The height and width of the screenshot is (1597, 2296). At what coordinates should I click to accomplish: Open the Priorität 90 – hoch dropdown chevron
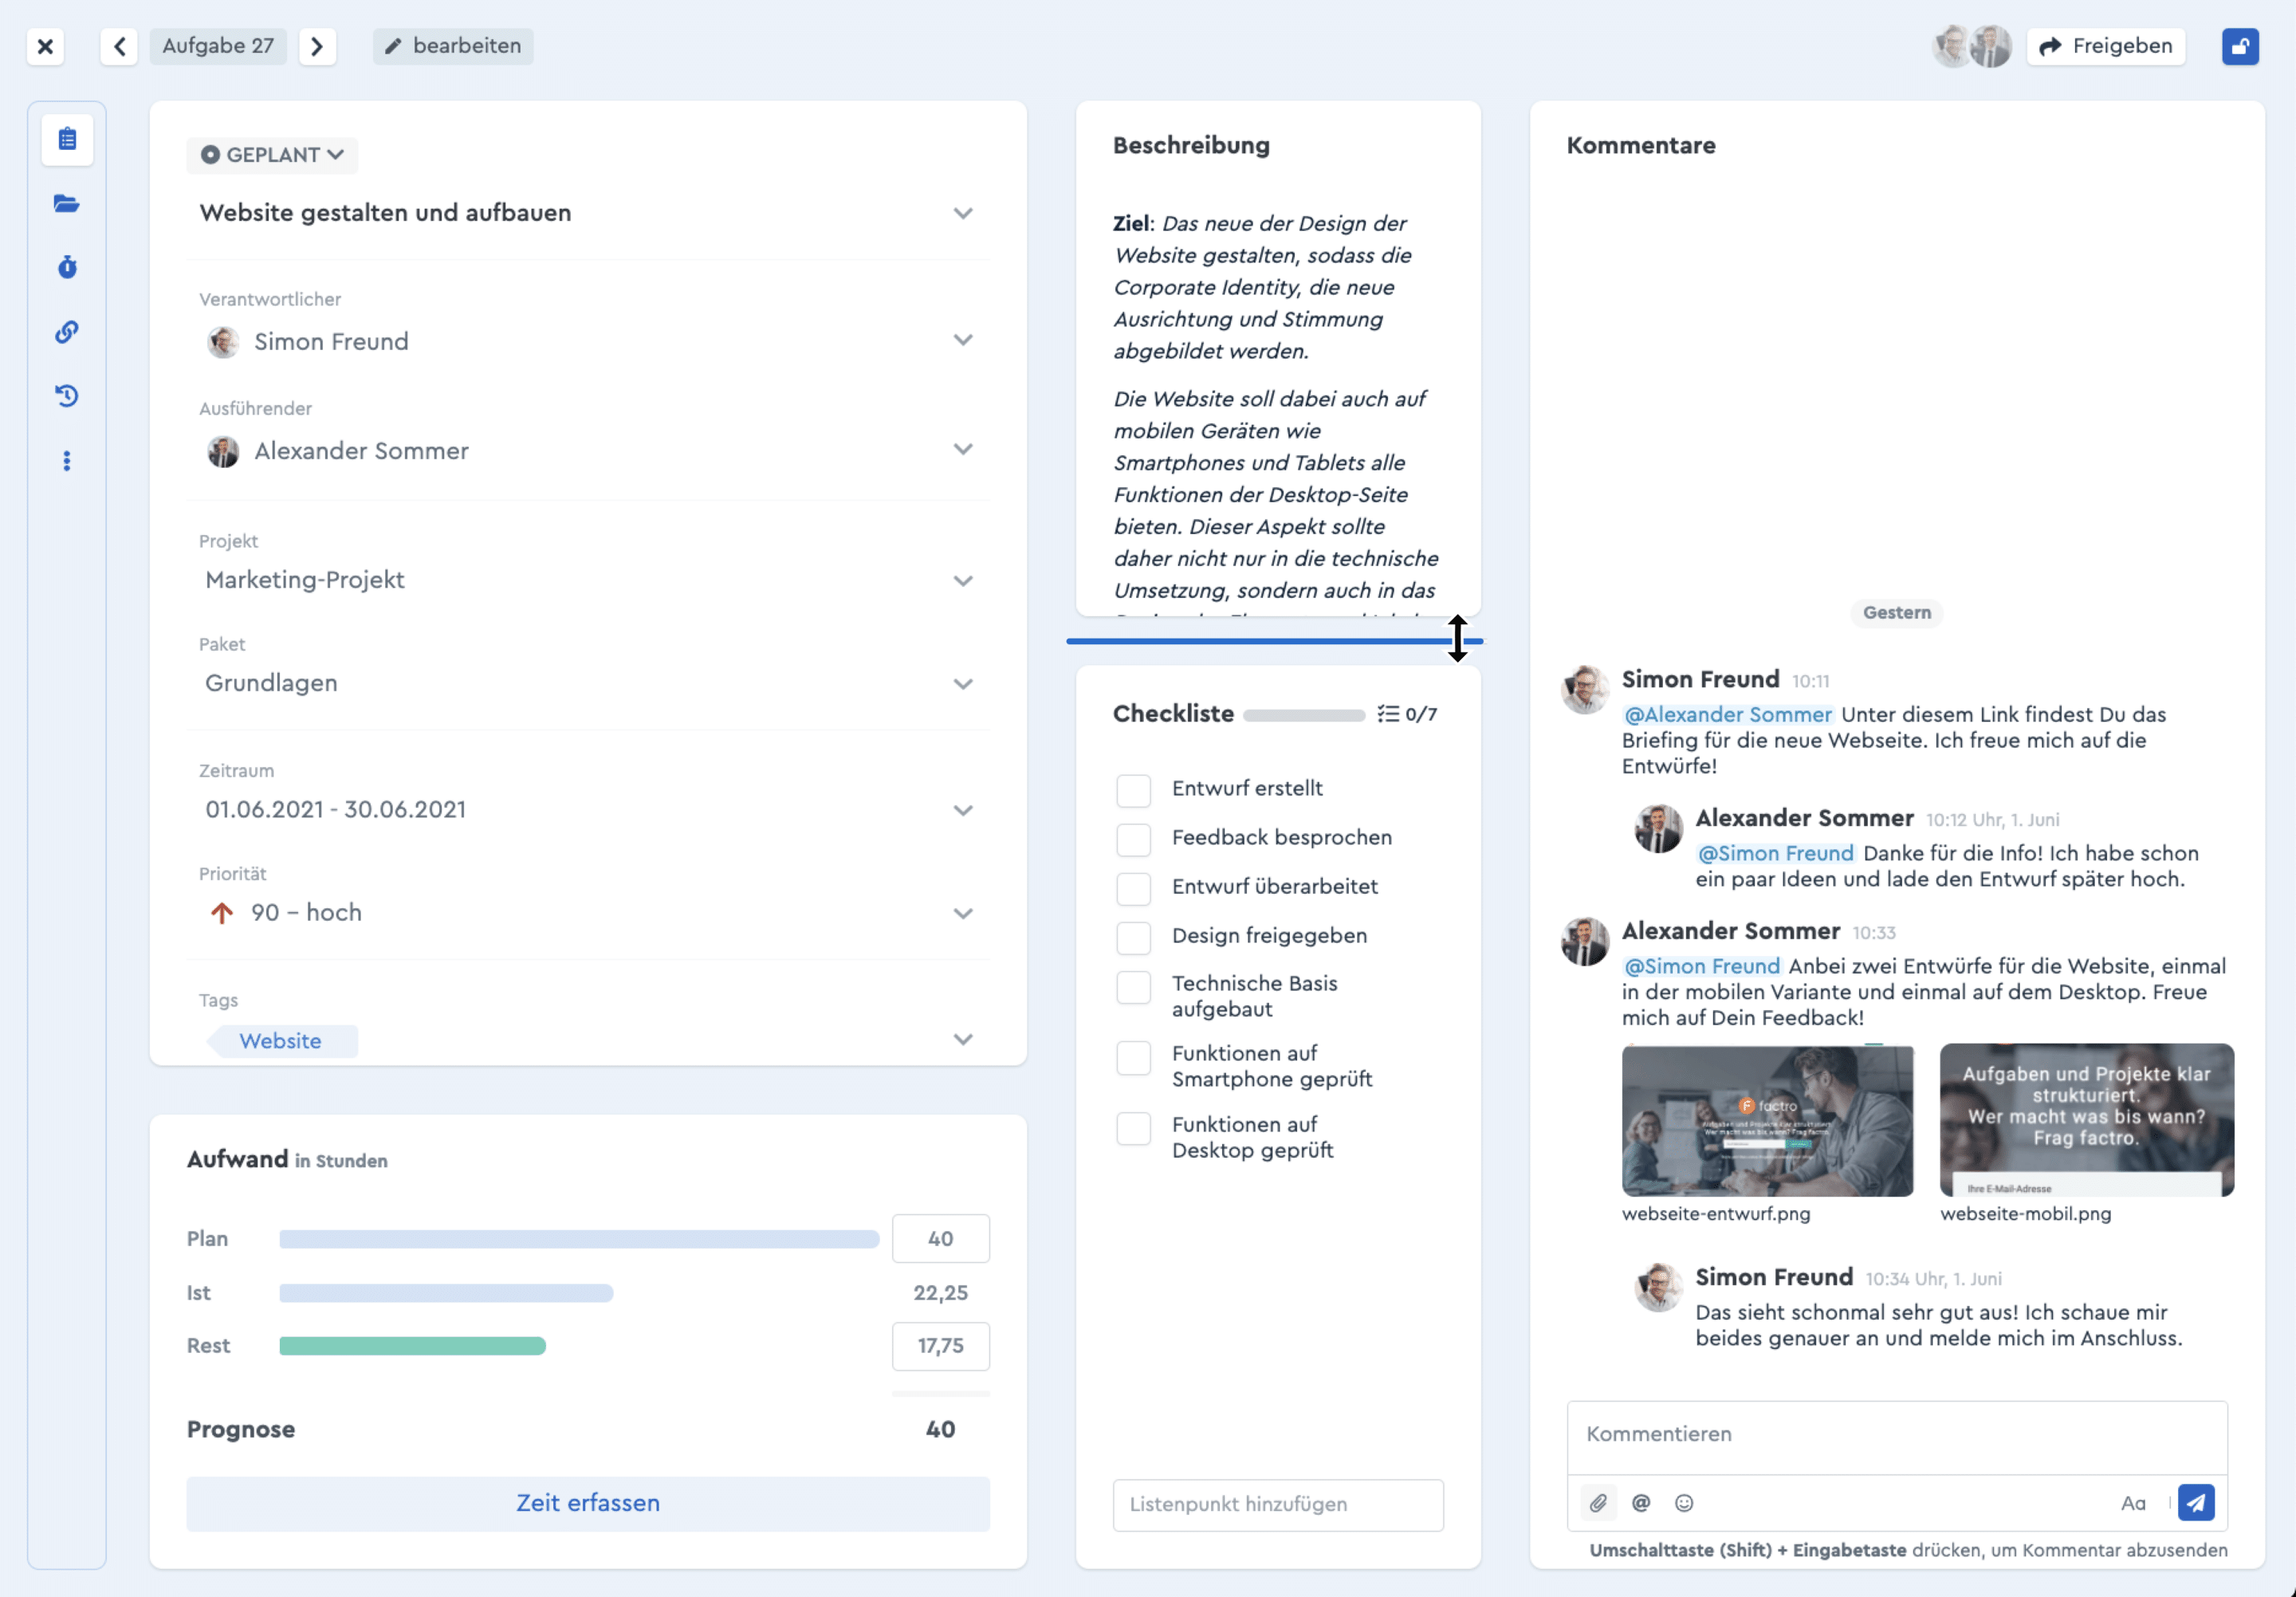point(962,913)
